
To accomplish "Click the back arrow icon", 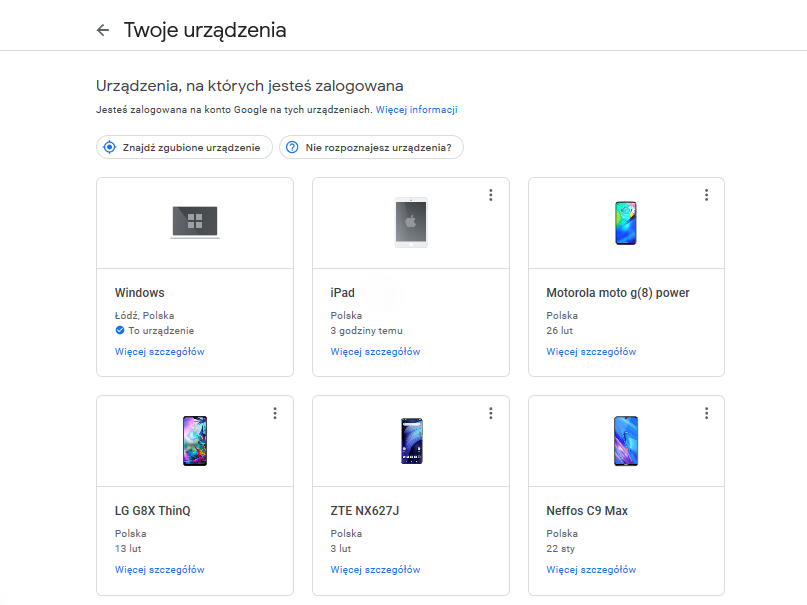I will pyautogui.click(x=102, y=30).
